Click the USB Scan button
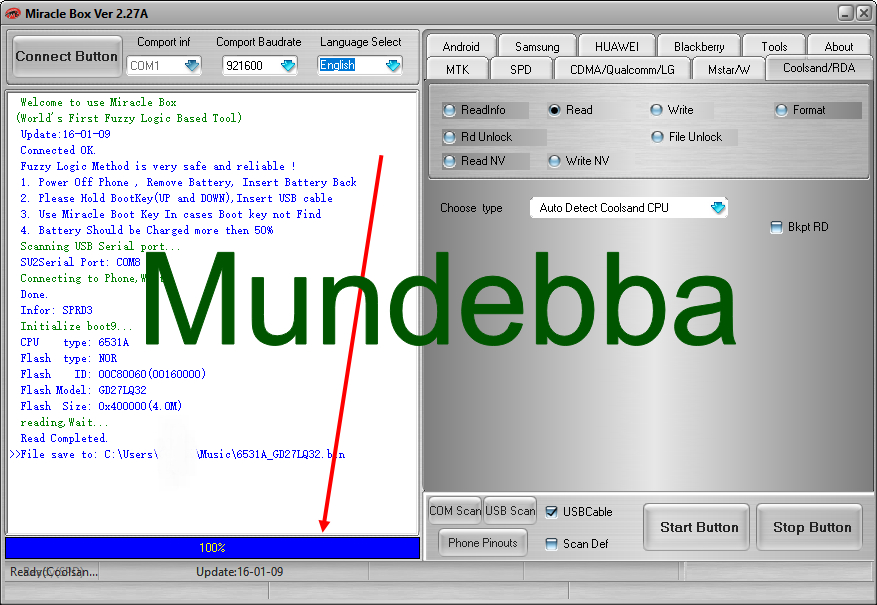Viewport: 877px width, 605px height. 510,511
